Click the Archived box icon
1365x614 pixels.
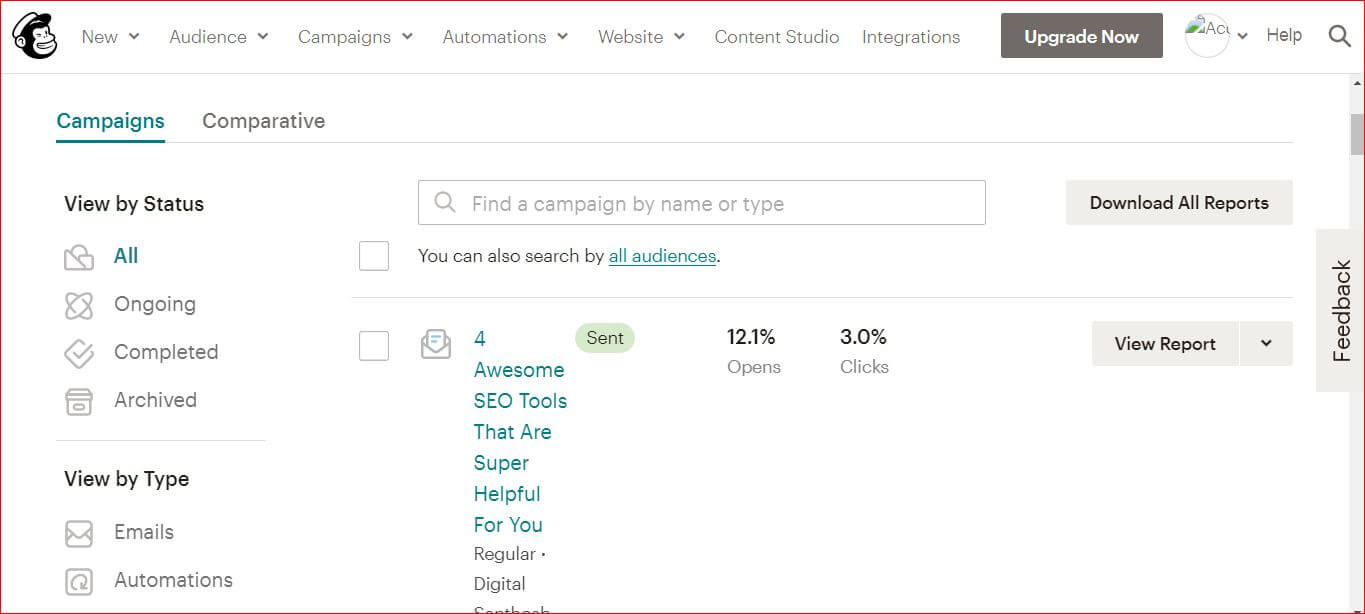[79, 401]
